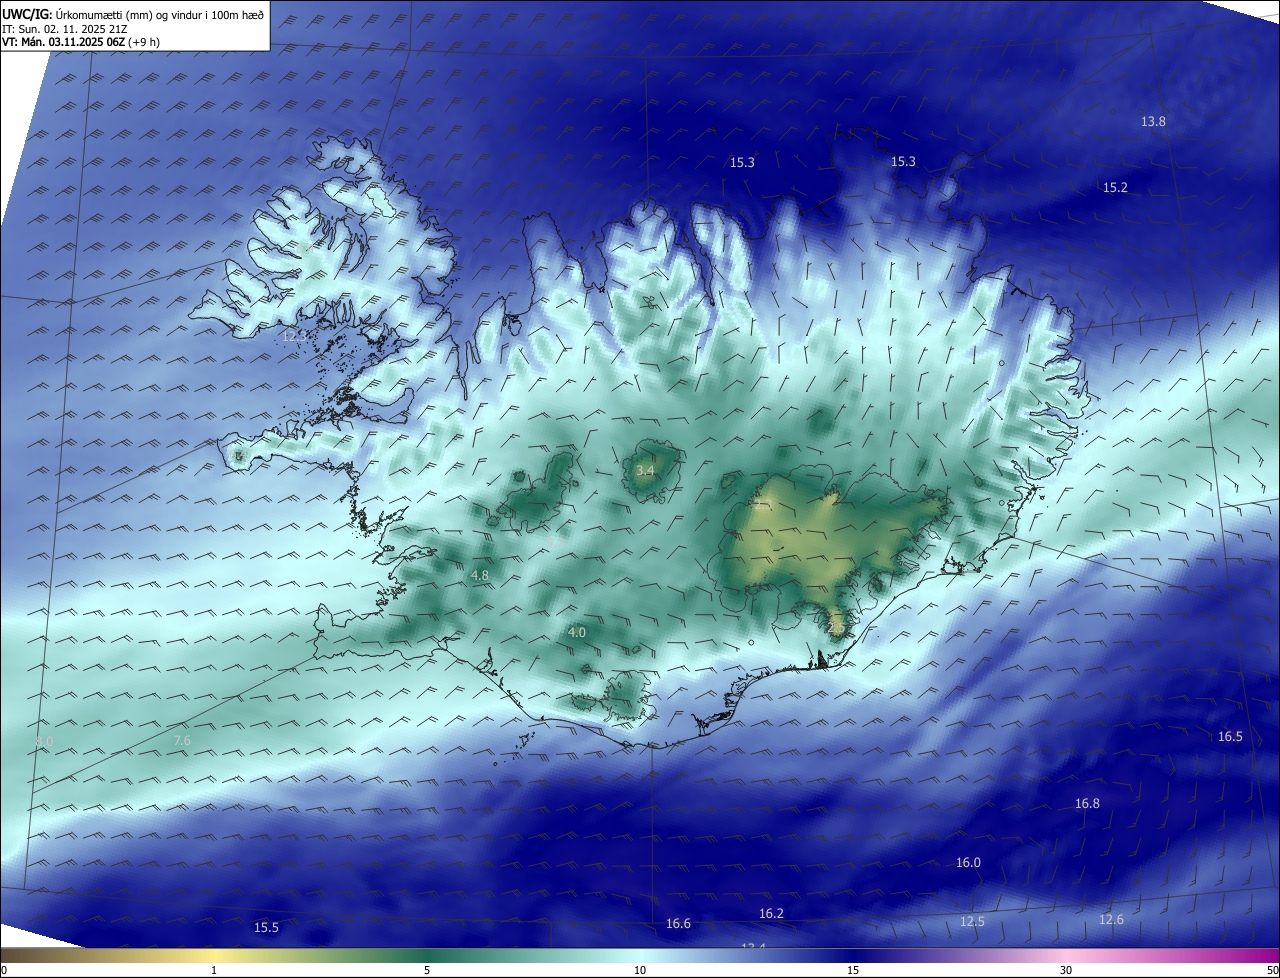Click the 0 tick on the color scale
Image resolution: width=1280 pixels, height=978 pixels.
4,970
